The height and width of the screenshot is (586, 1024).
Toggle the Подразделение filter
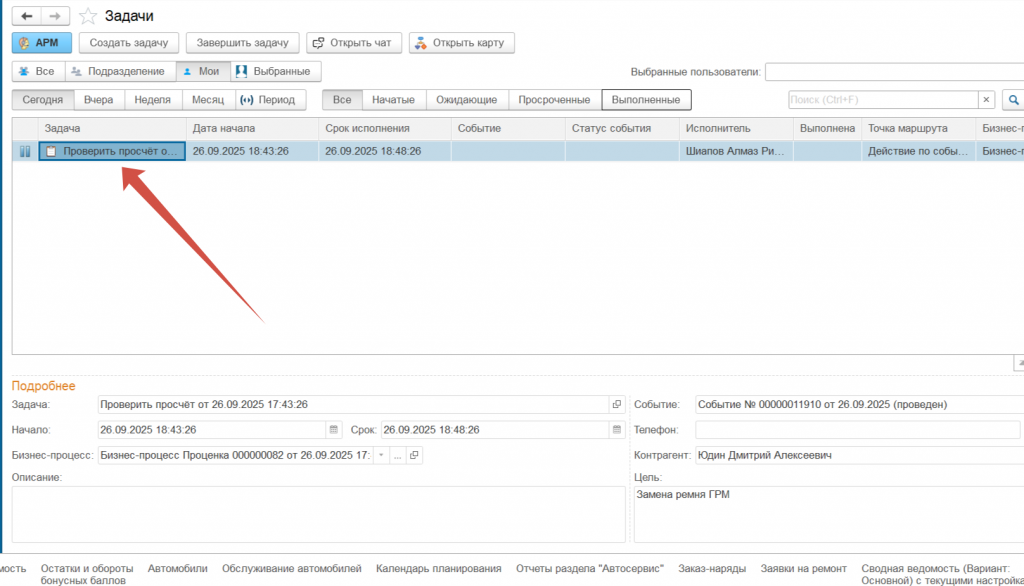[119, 71]
